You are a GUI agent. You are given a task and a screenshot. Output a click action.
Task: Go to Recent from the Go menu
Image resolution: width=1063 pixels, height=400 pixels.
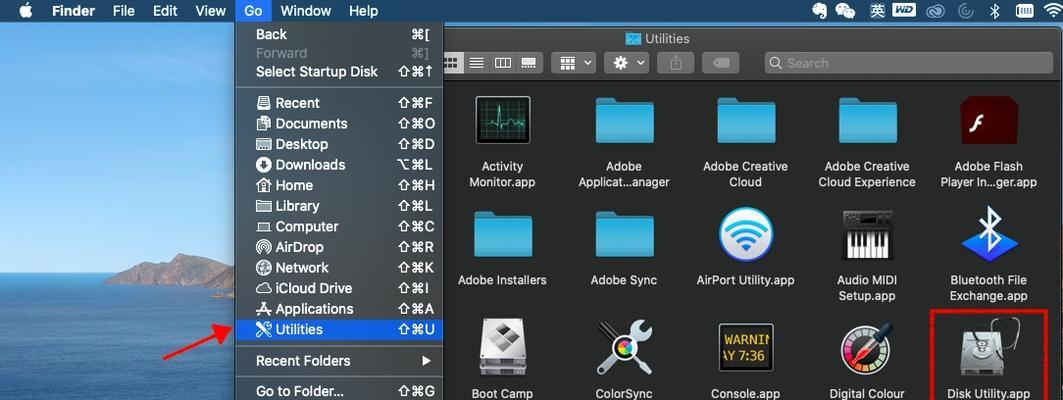[x=339, y=103]
